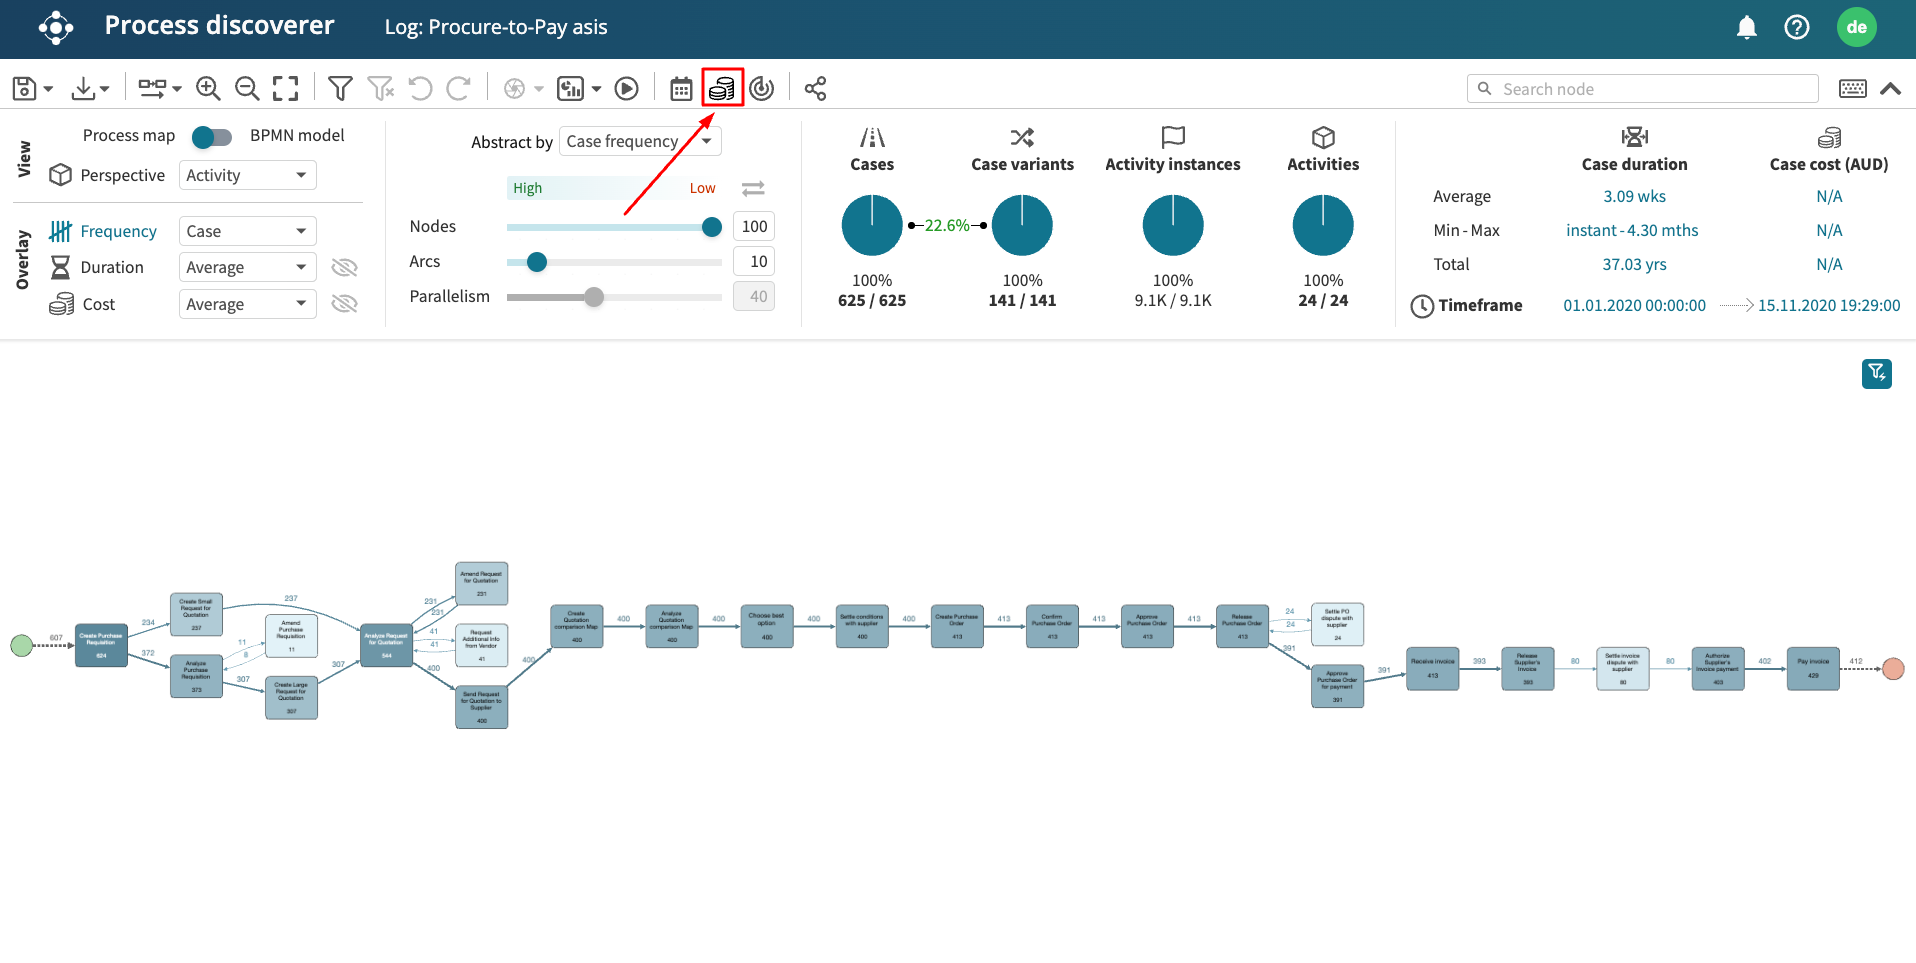Show the Duration overlay eye icon
1916x963 pixels.
(x=344, y=267)
